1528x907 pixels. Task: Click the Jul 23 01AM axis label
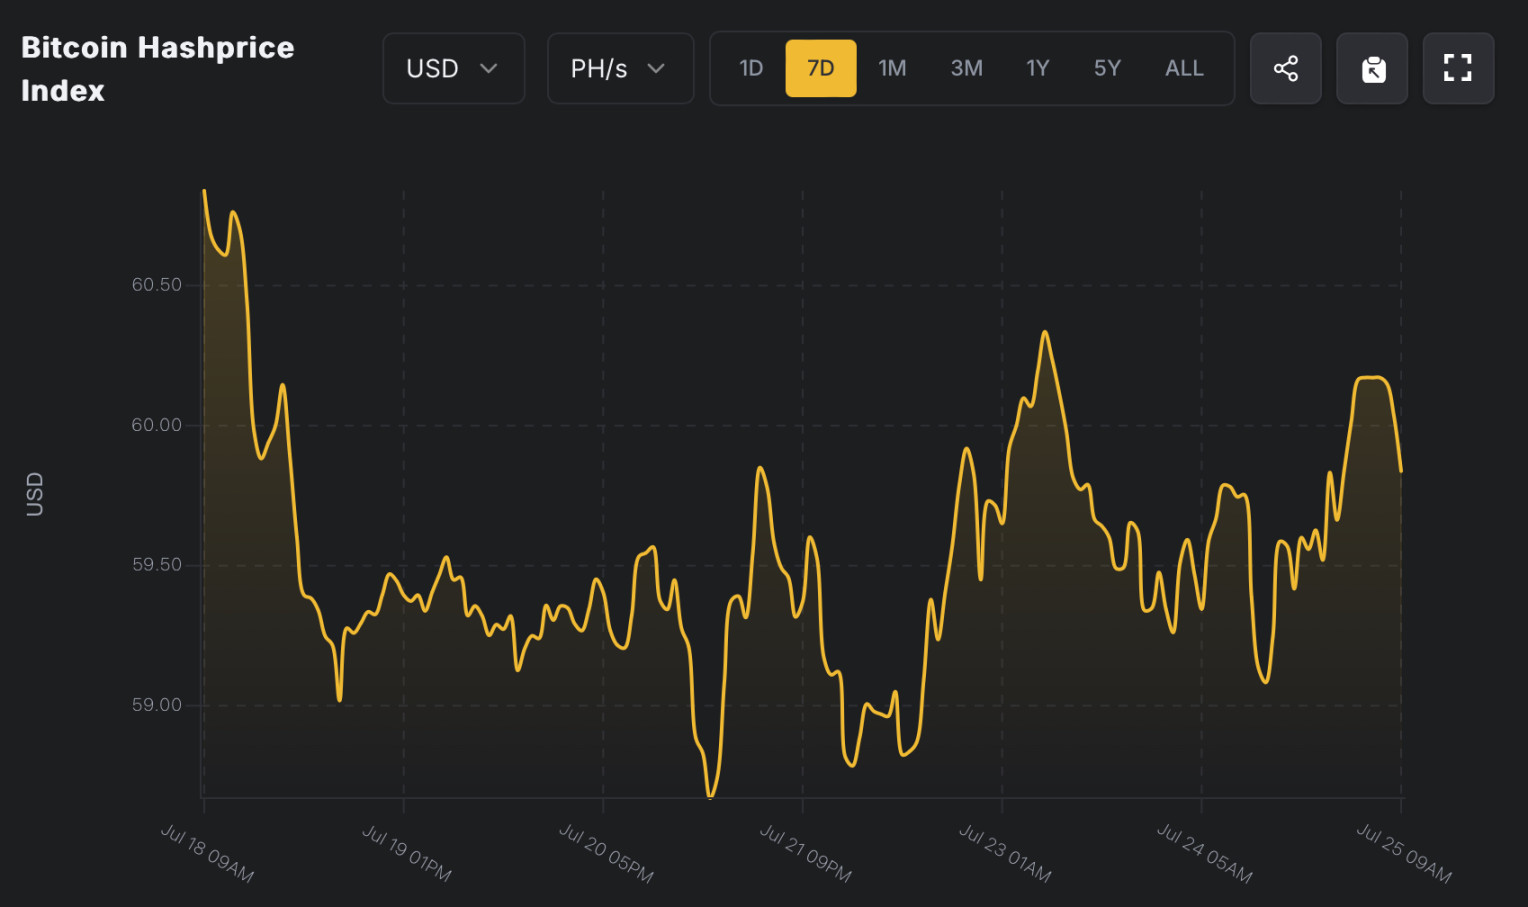(x=1004, y=853)
